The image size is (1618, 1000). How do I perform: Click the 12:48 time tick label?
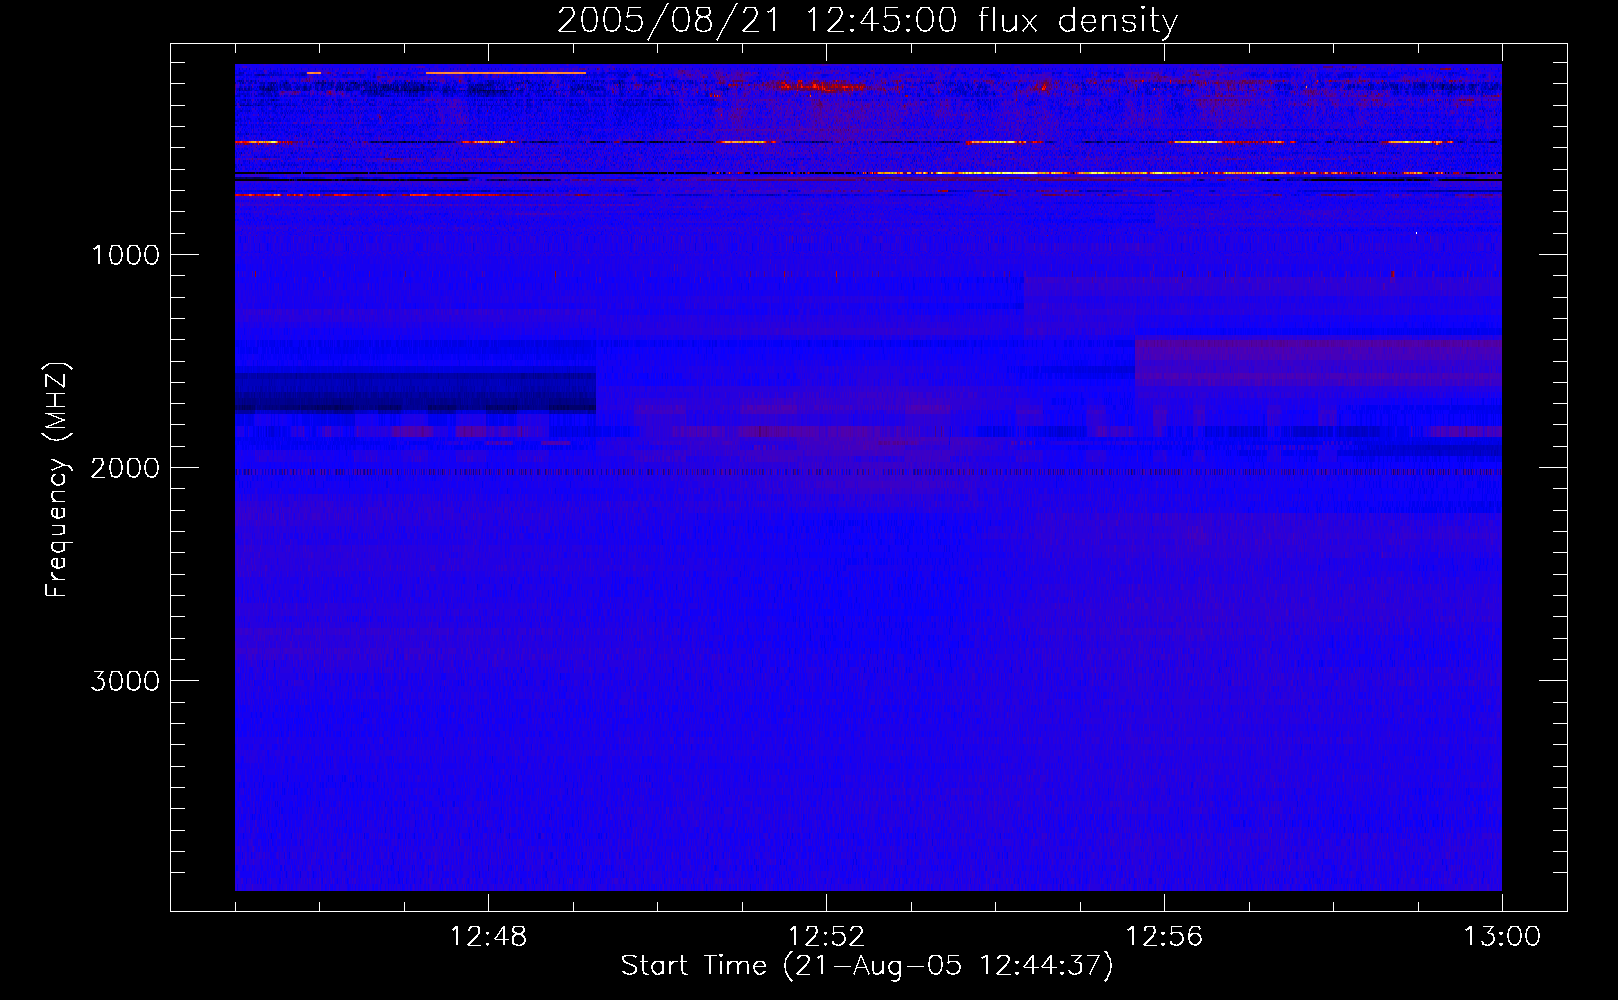tap(488, 937)
